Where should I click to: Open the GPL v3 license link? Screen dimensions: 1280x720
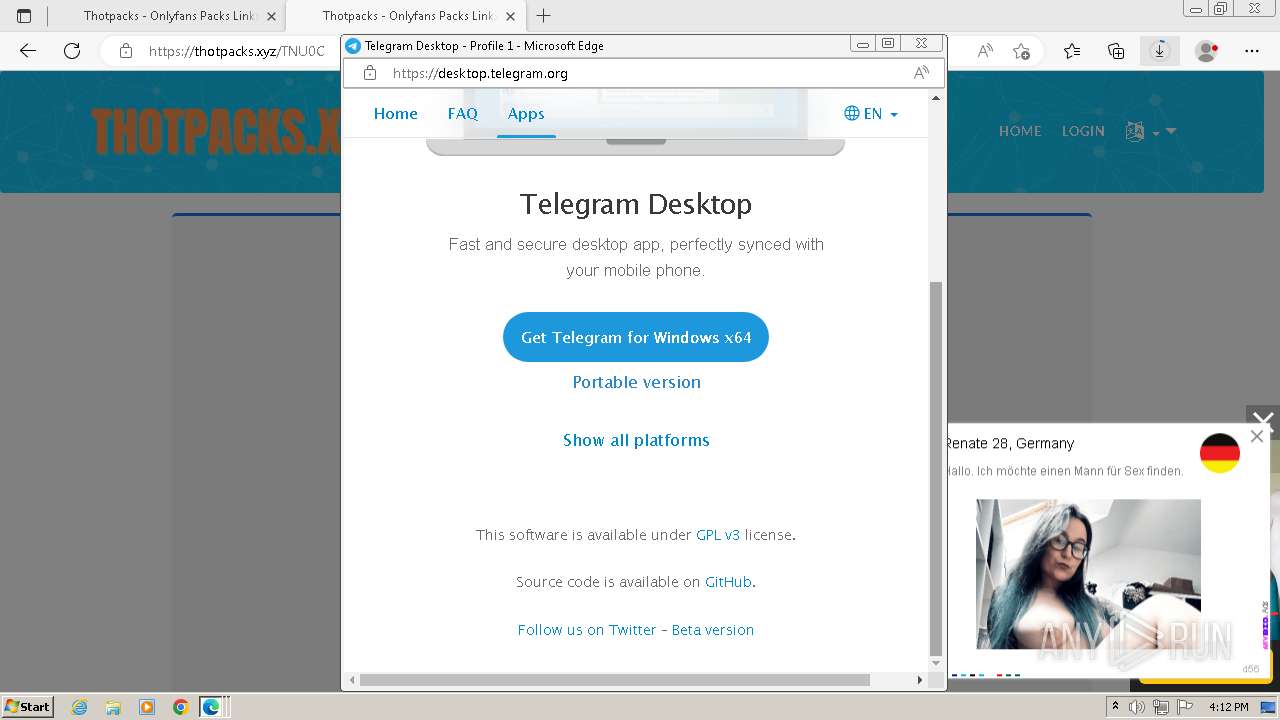(718, 535)
